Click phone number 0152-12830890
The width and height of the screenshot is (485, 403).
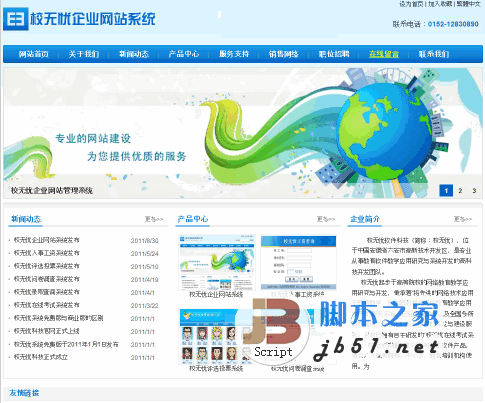[453, 24]
